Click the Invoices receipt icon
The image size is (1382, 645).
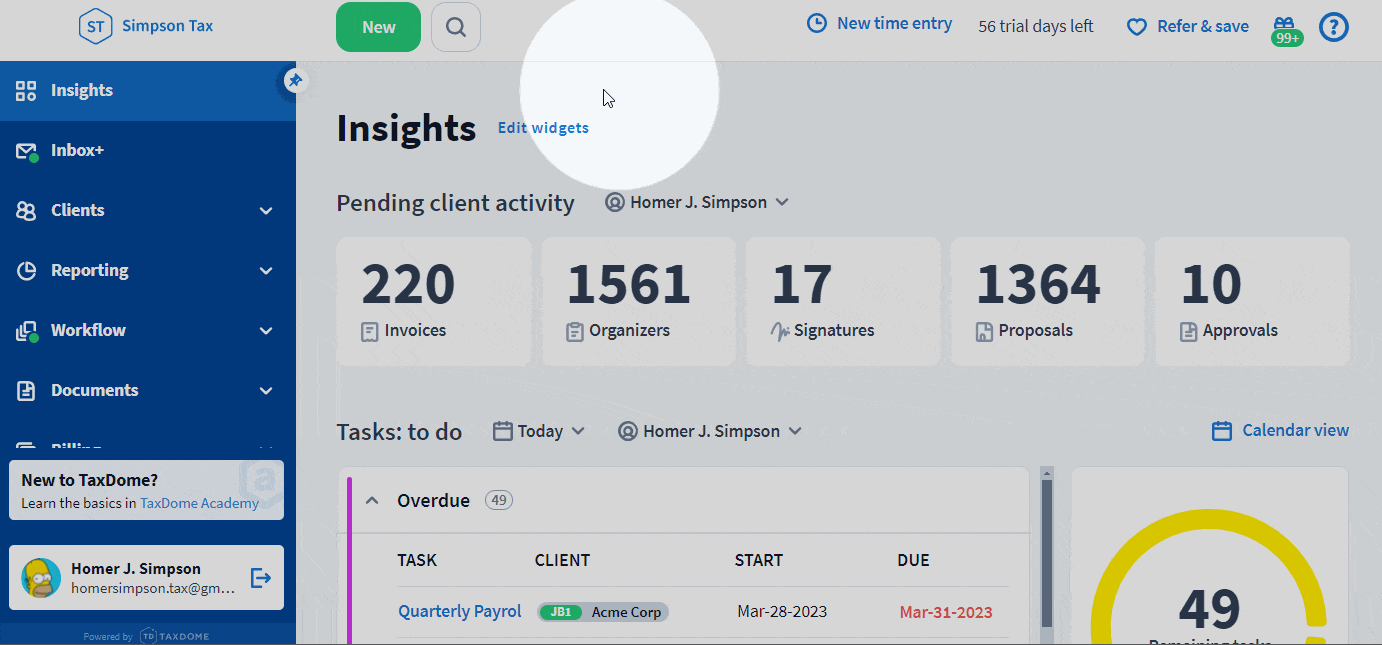(x=370, y=331)
